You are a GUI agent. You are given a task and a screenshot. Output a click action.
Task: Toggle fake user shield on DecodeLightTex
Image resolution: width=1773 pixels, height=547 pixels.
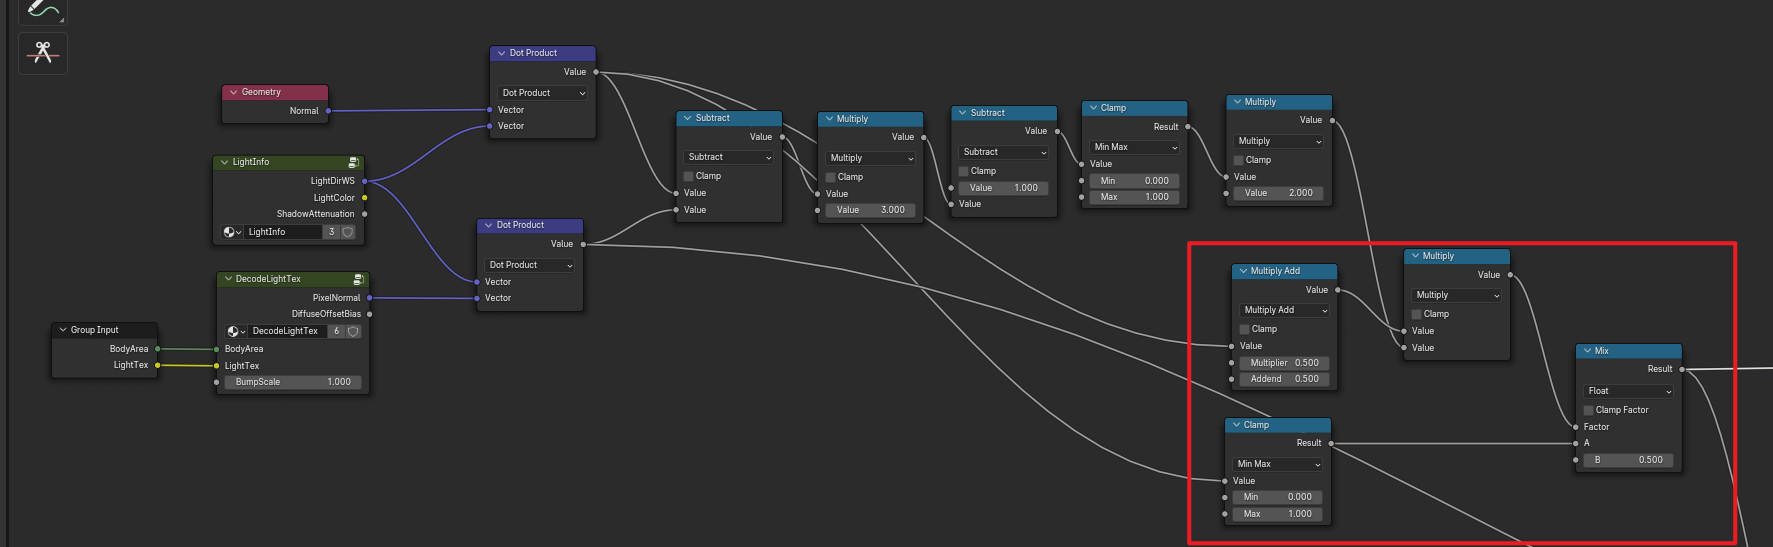tap(353, 331)
